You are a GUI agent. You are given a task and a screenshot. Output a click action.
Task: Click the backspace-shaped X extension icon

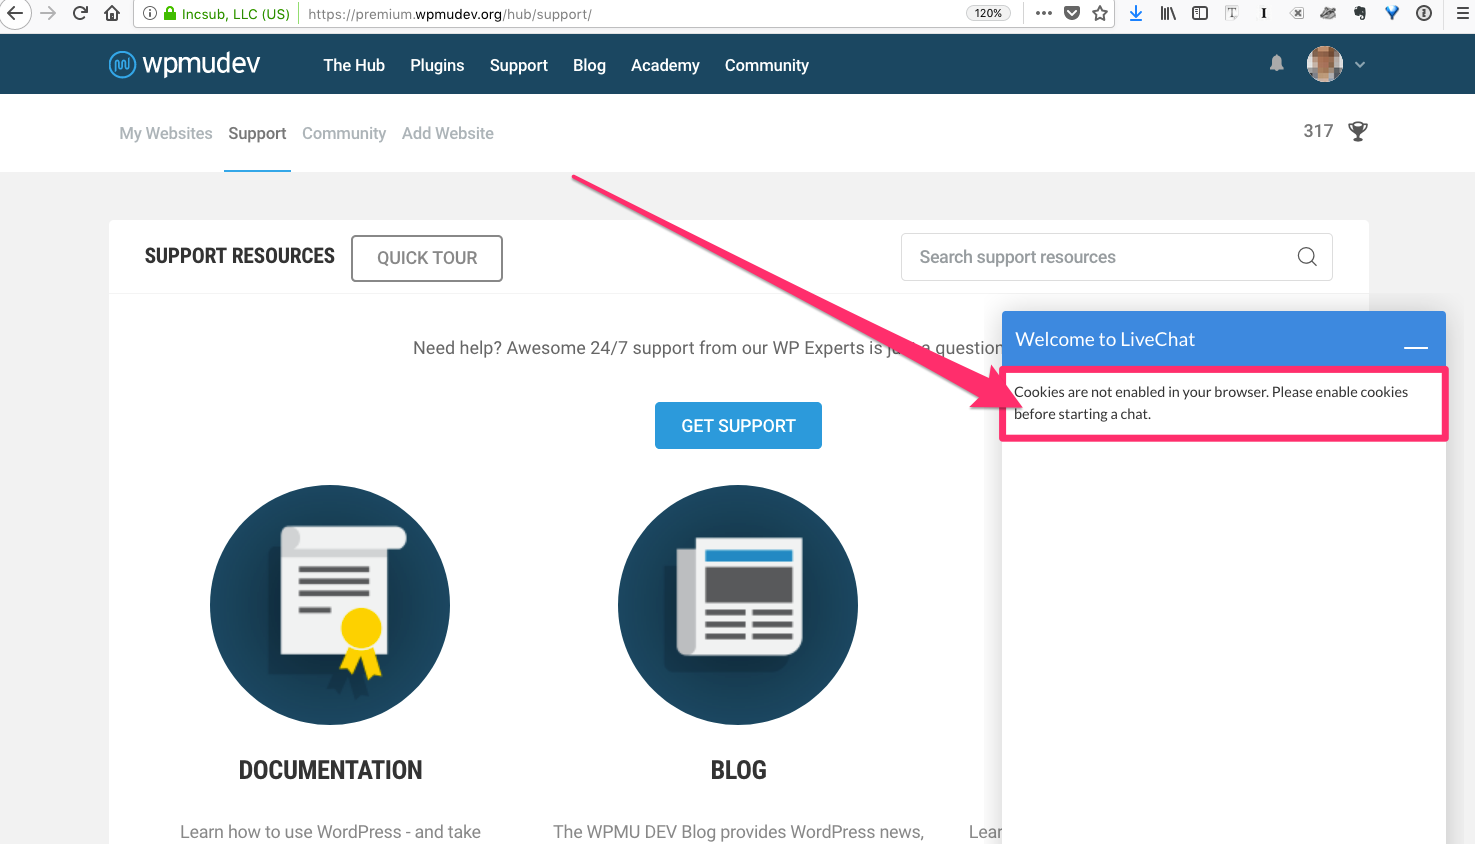pos(1297,13)
